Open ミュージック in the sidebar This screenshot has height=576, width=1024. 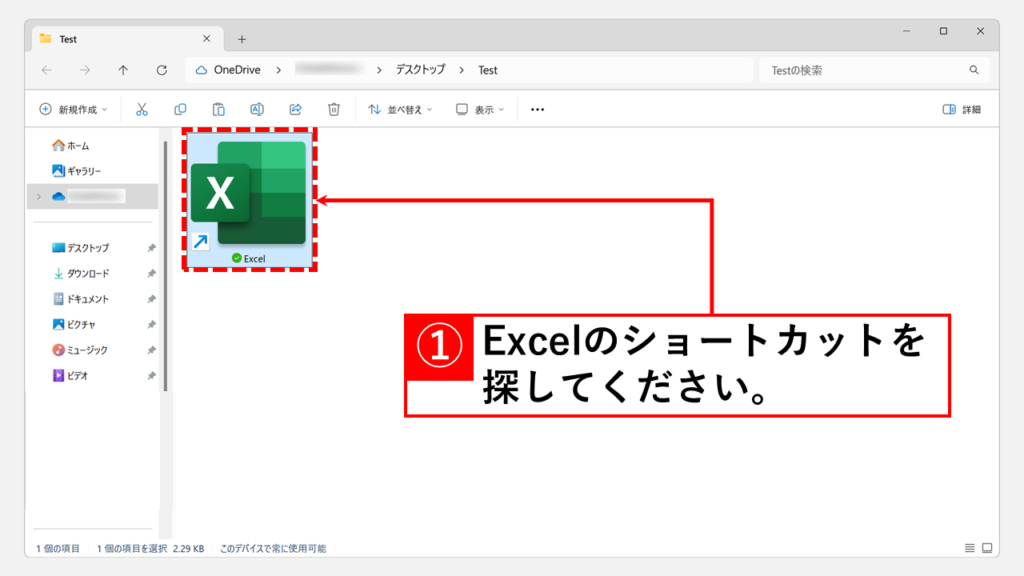coord(80,350)
